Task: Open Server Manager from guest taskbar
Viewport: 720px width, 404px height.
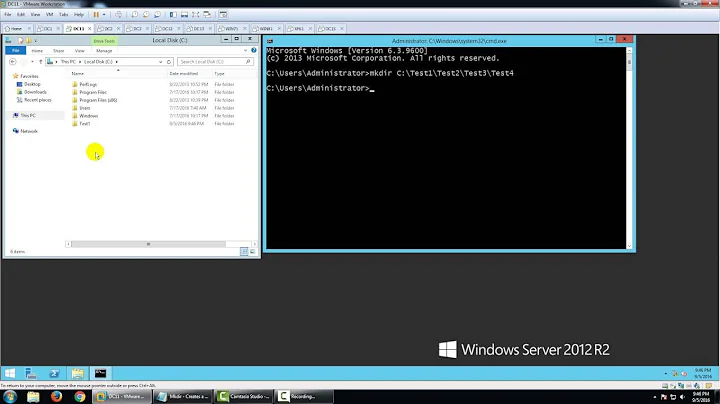Action: (x=31, y=373)
